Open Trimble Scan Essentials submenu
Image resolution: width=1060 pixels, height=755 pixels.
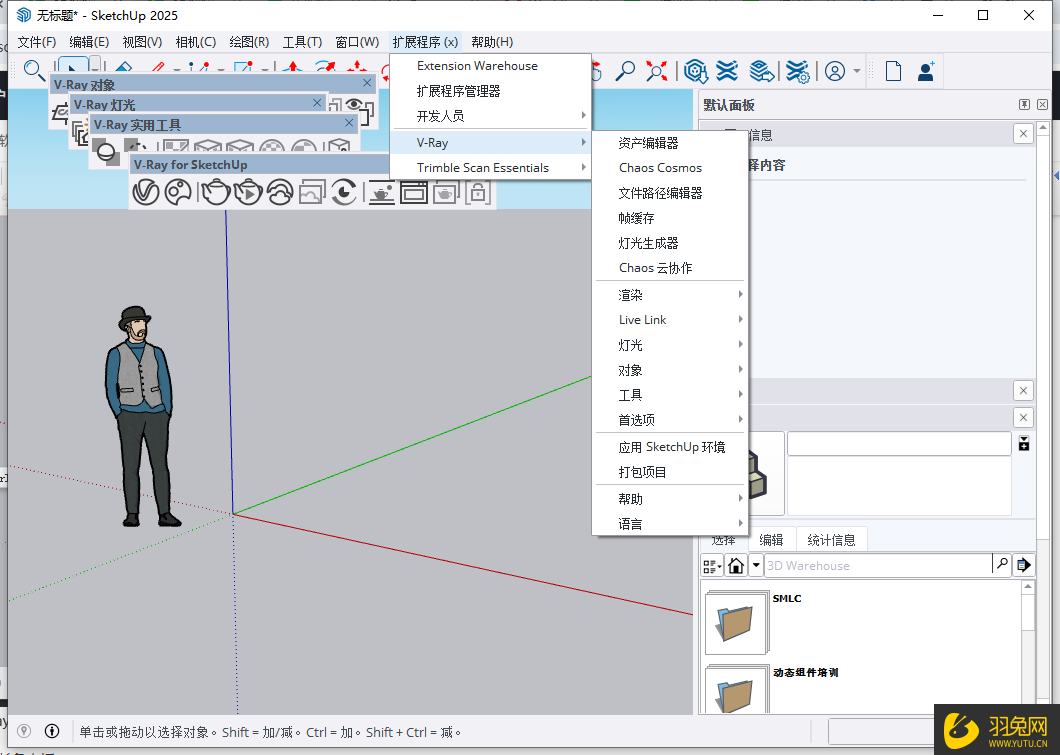pos(491,168)
